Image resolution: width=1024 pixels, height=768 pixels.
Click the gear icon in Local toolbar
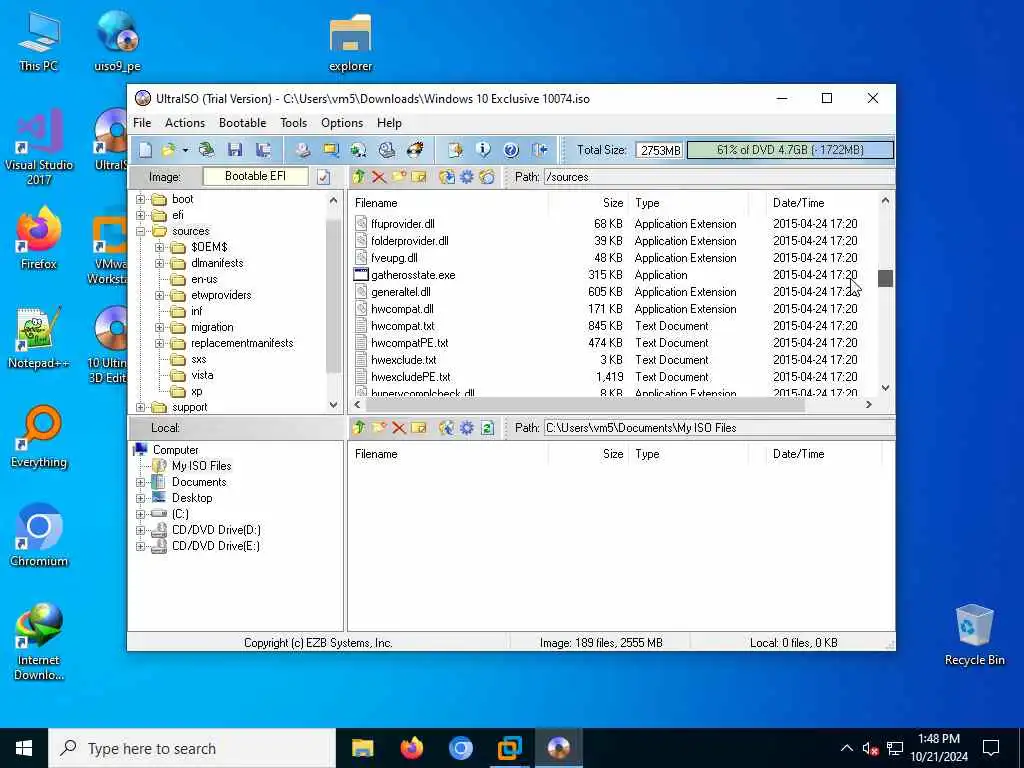[467, 428]
